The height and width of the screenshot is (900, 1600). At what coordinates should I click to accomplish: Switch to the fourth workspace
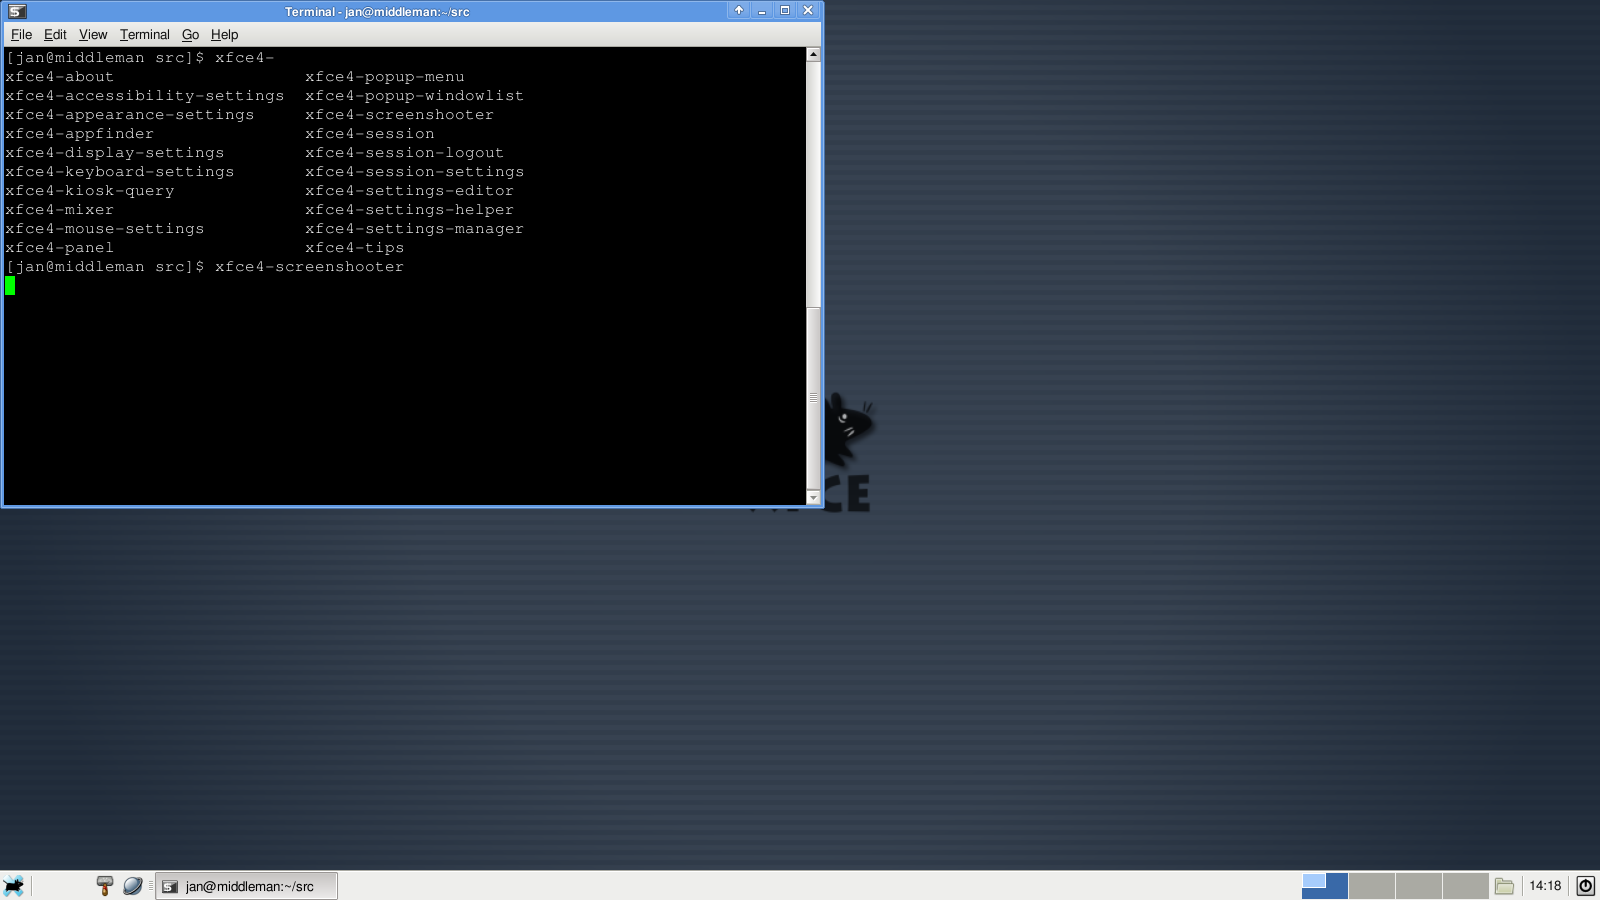click(x=1465, y=886)
